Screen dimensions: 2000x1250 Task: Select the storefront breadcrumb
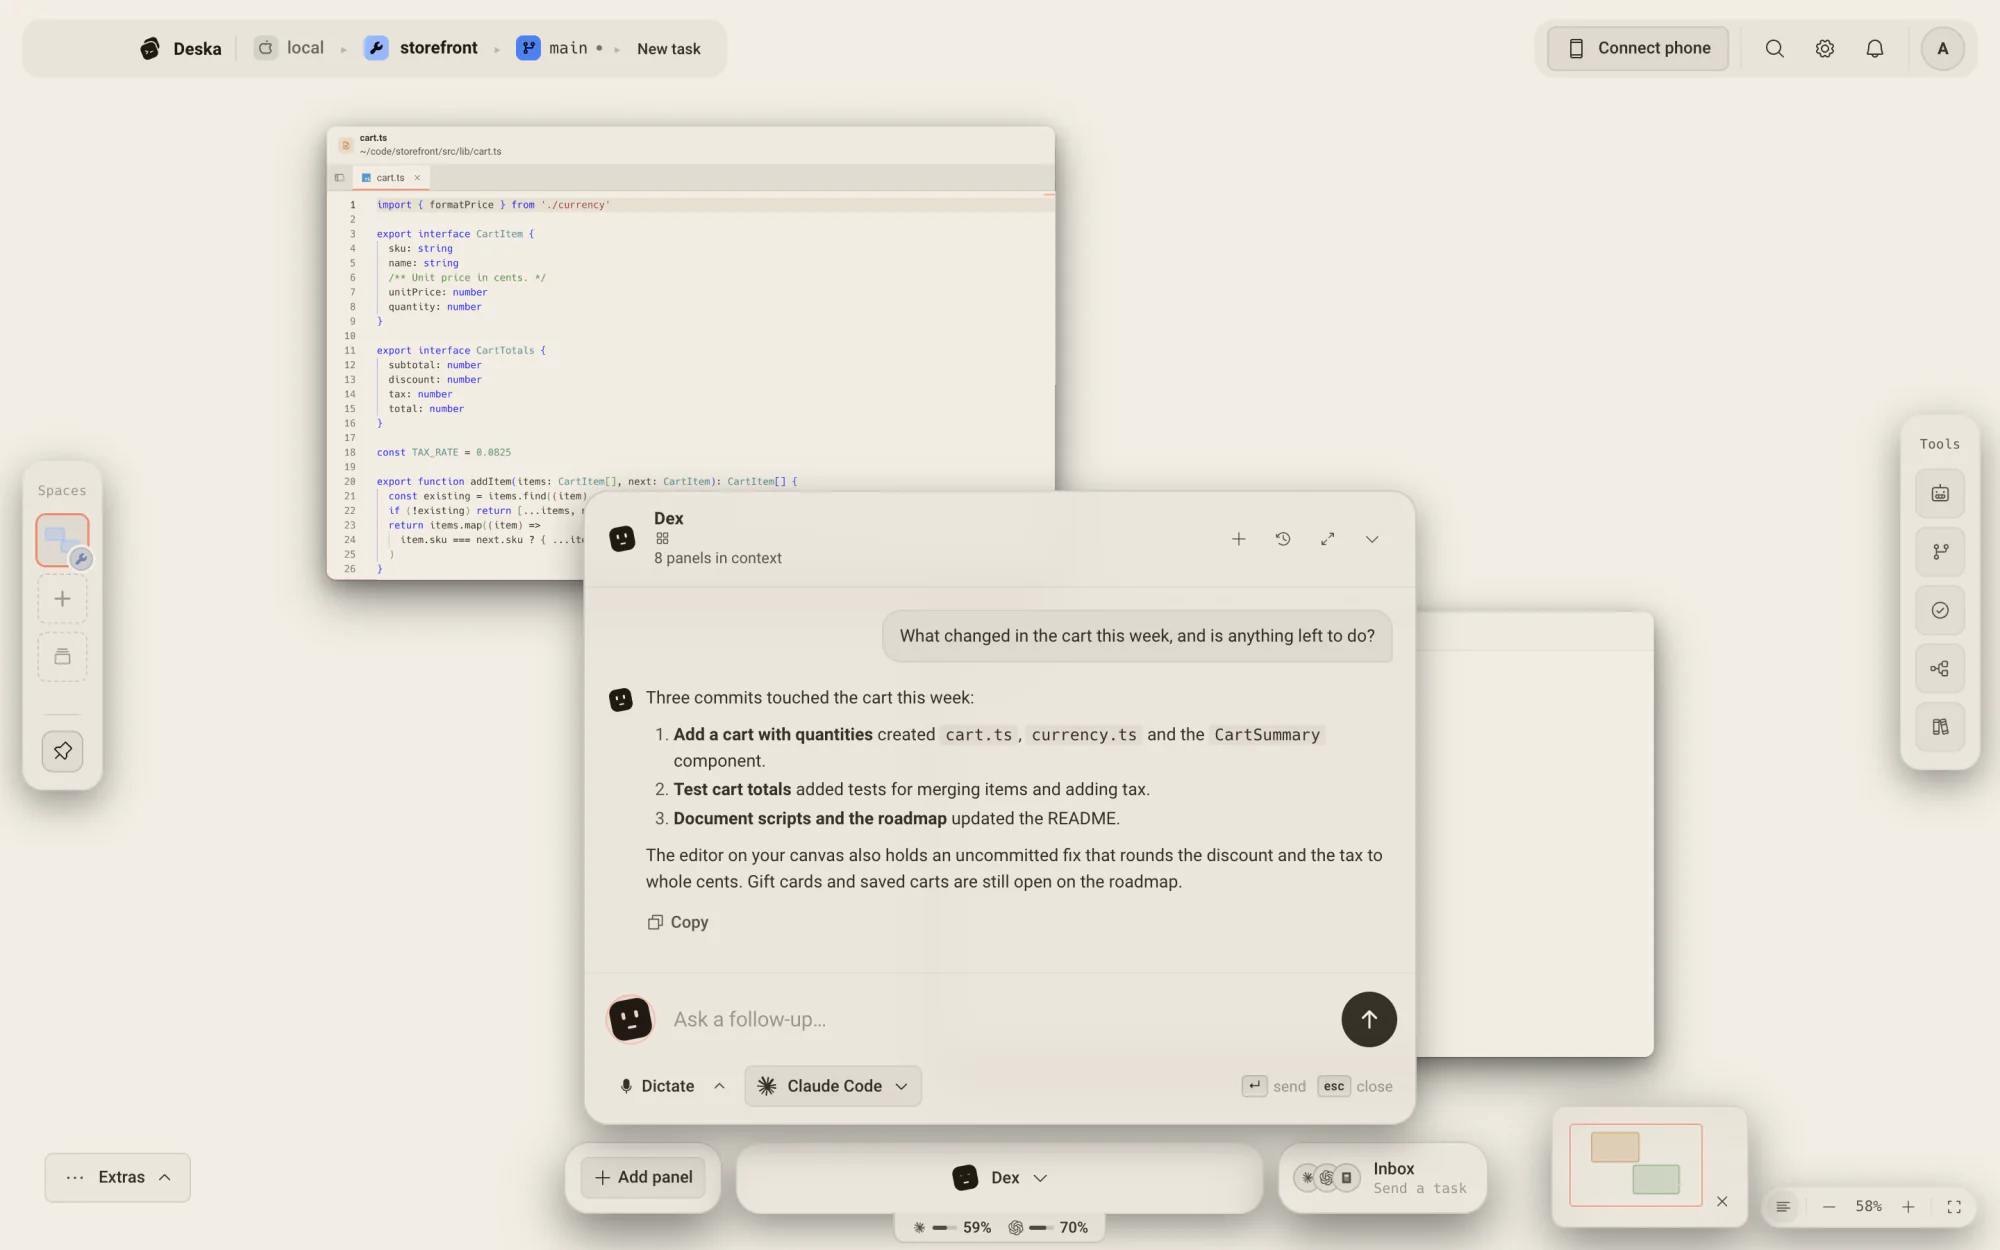point(421,48)
